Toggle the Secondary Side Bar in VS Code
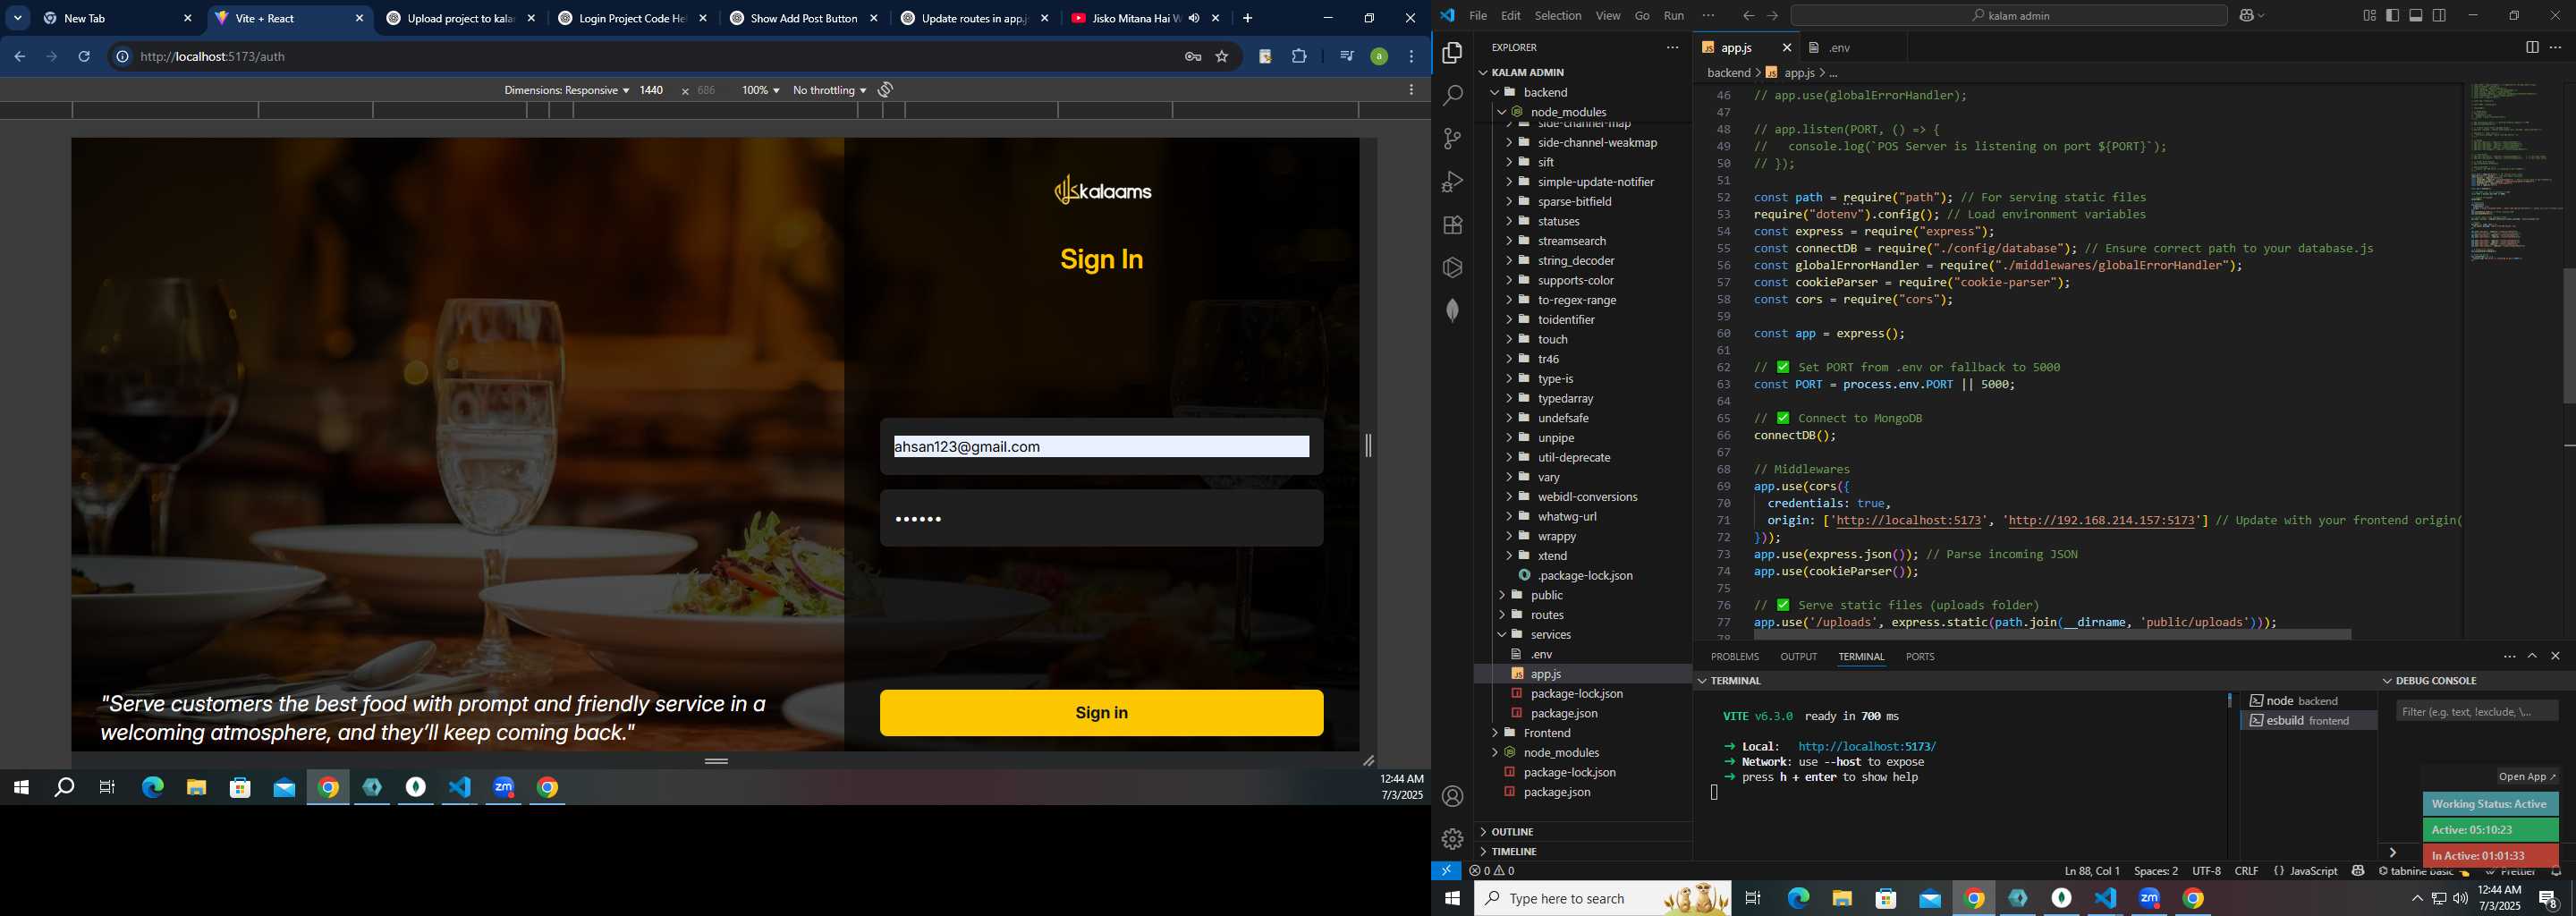2576x916 pixels. (2438, 15)
